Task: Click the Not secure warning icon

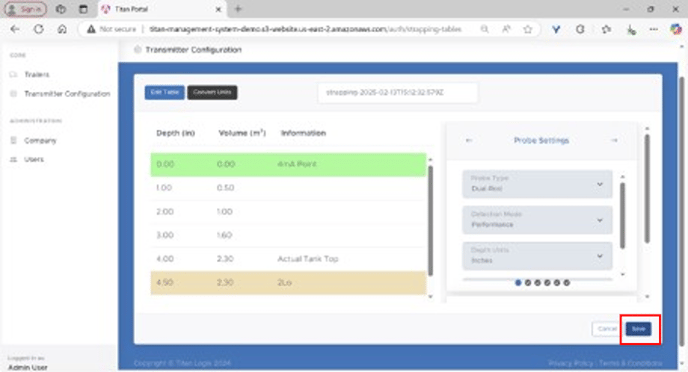Action: pos(91,29)
